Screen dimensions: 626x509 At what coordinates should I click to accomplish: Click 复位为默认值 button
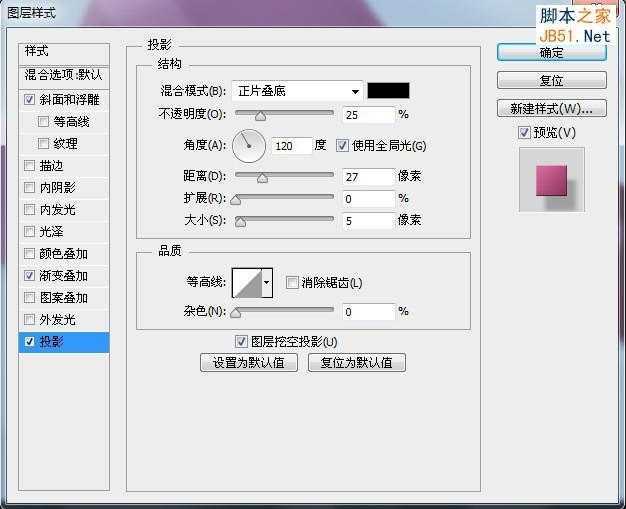coord(357,362)
